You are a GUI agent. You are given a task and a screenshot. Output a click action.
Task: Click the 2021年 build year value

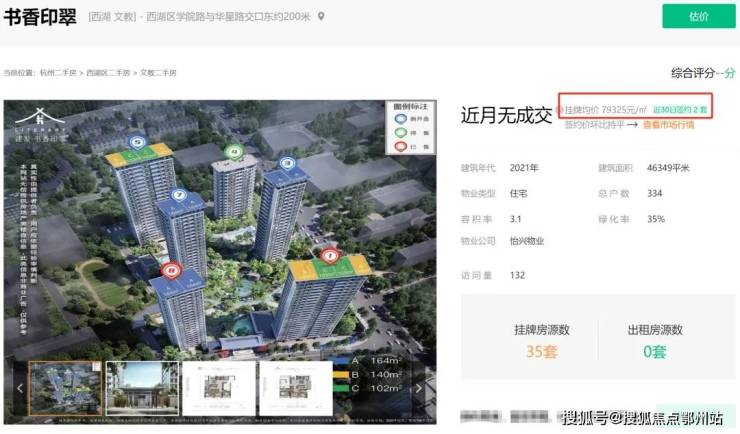point(524,168)
